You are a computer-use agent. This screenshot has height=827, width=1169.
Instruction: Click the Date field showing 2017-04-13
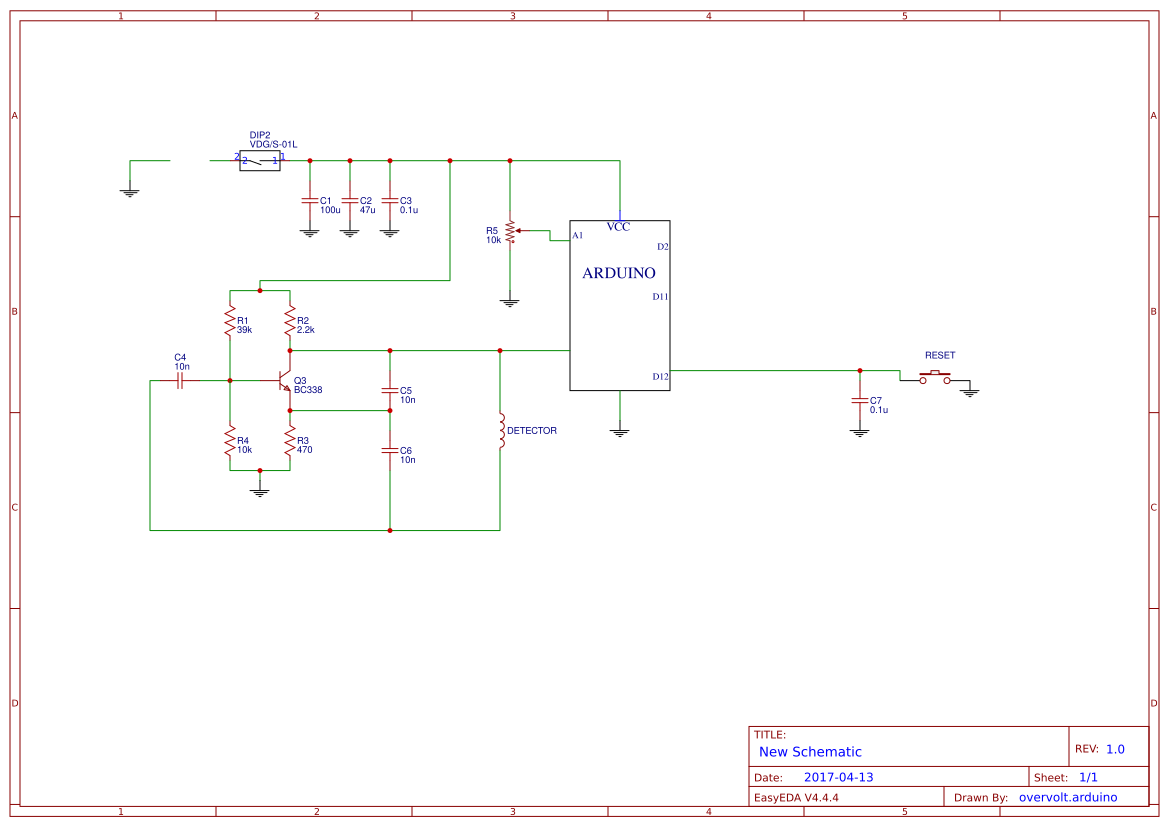tap(838, 775)
